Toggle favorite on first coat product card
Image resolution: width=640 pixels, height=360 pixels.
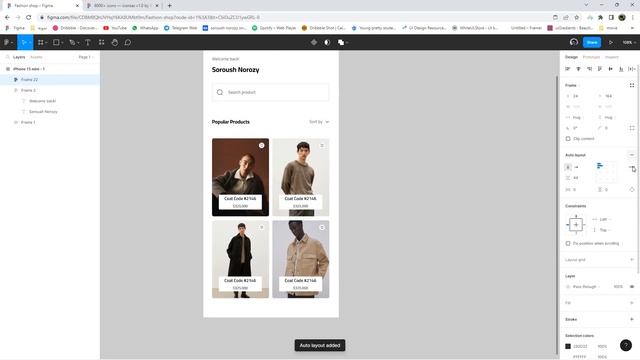point(262,145)
